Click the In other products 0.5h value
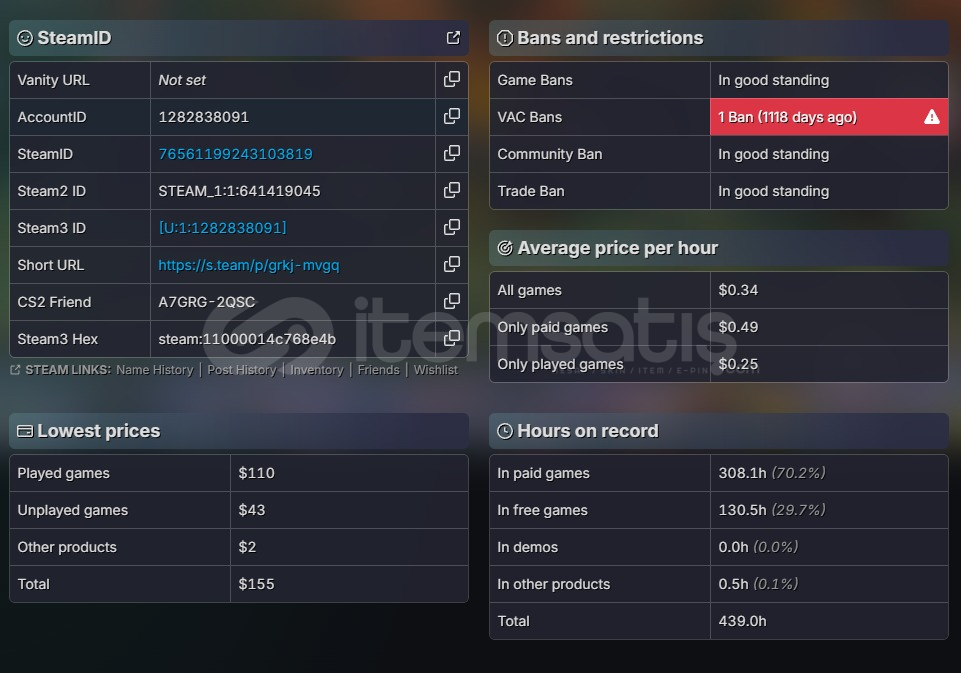Image resolution: width=961 pixels, height=673 pixels. point(733,584)
